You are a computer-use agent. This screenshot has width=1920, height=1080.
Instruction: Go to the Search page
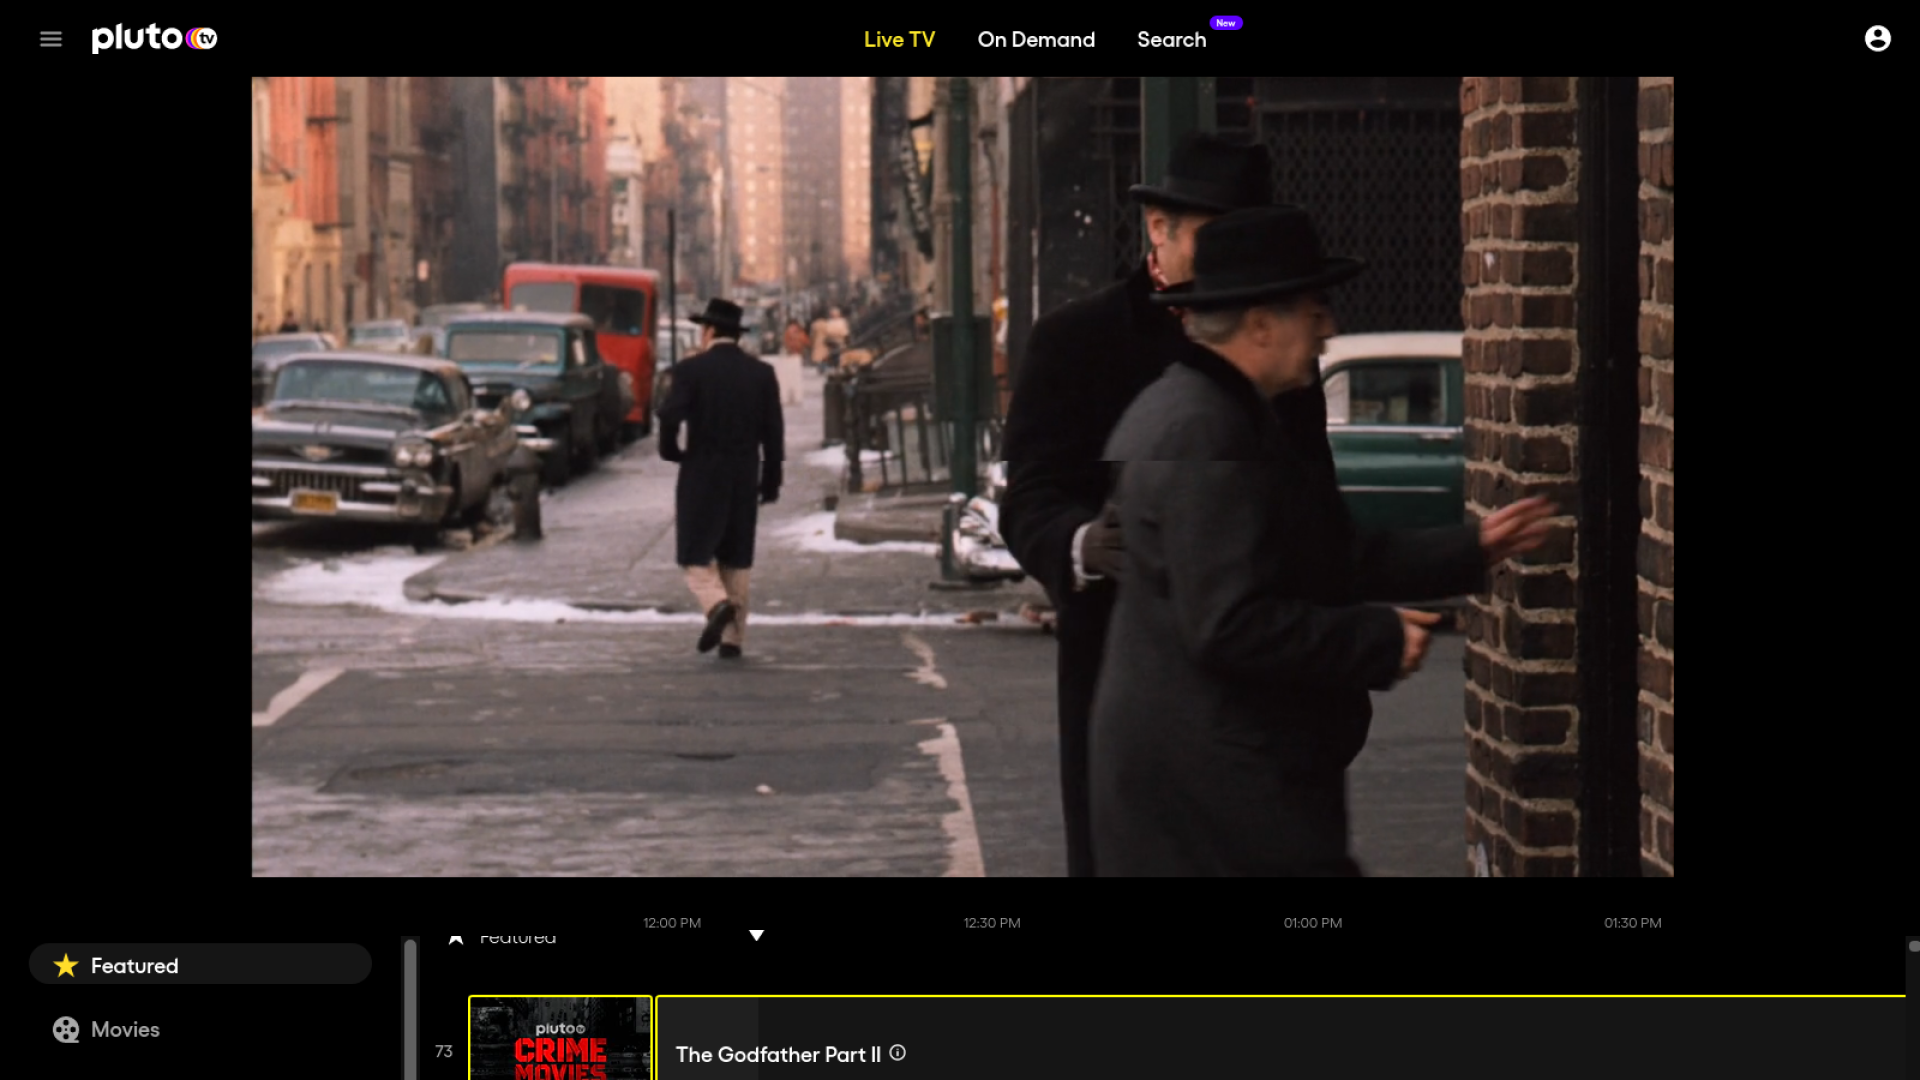pyautogui.click(x=1171, y=40)
